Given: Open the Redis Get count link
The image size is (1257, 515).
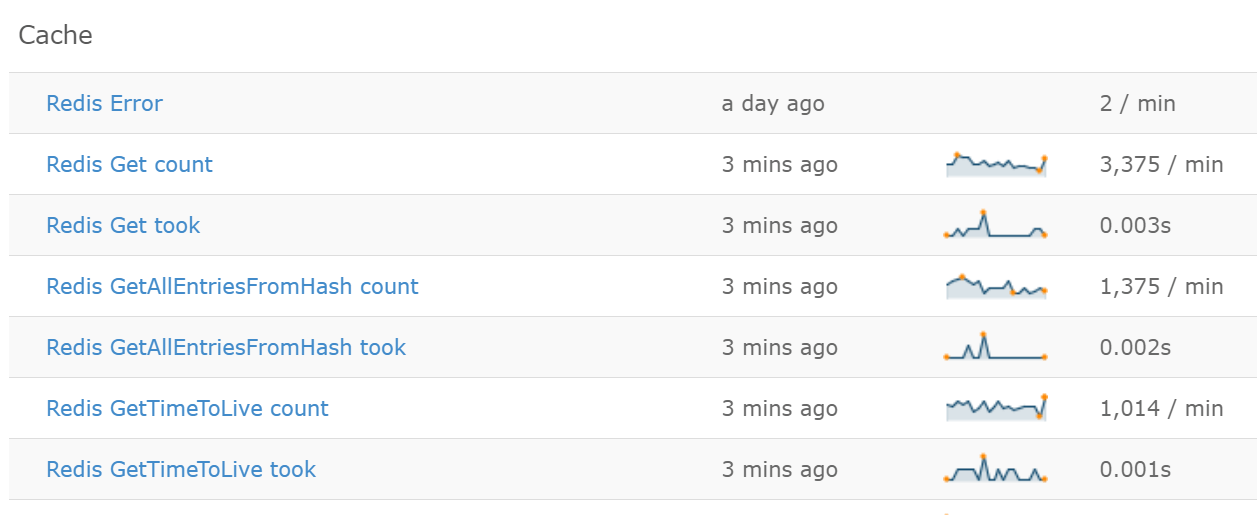Looking at the screenshot, I should tap(129, 164).
